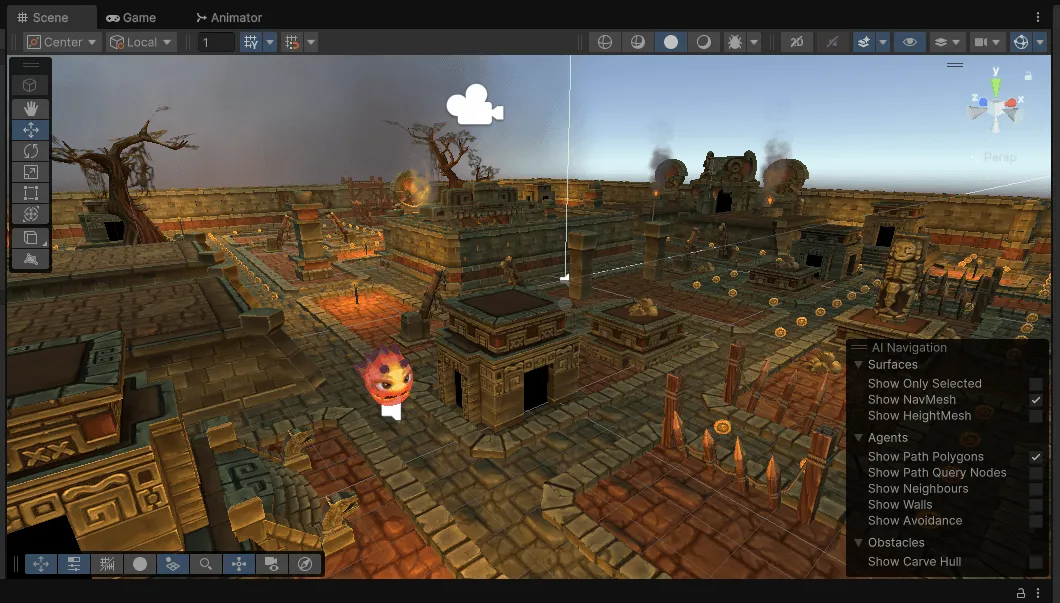This screenshot has width=1060, height=603.
Task: Select the Rect transform tool
Action: click(30, 193)
